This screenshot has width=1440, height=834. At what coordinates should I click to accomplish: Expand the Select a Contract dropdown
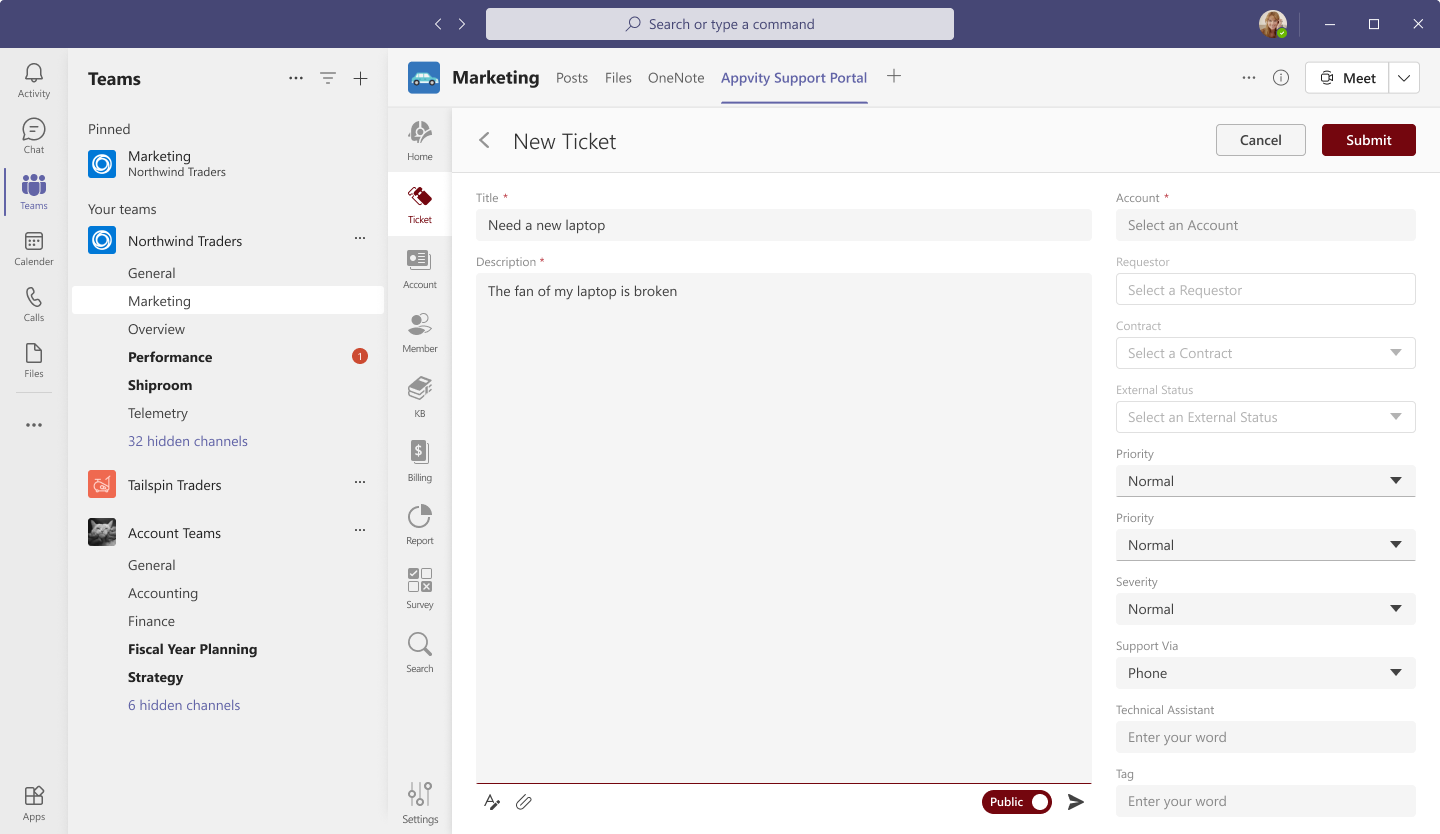point(1265,353)
